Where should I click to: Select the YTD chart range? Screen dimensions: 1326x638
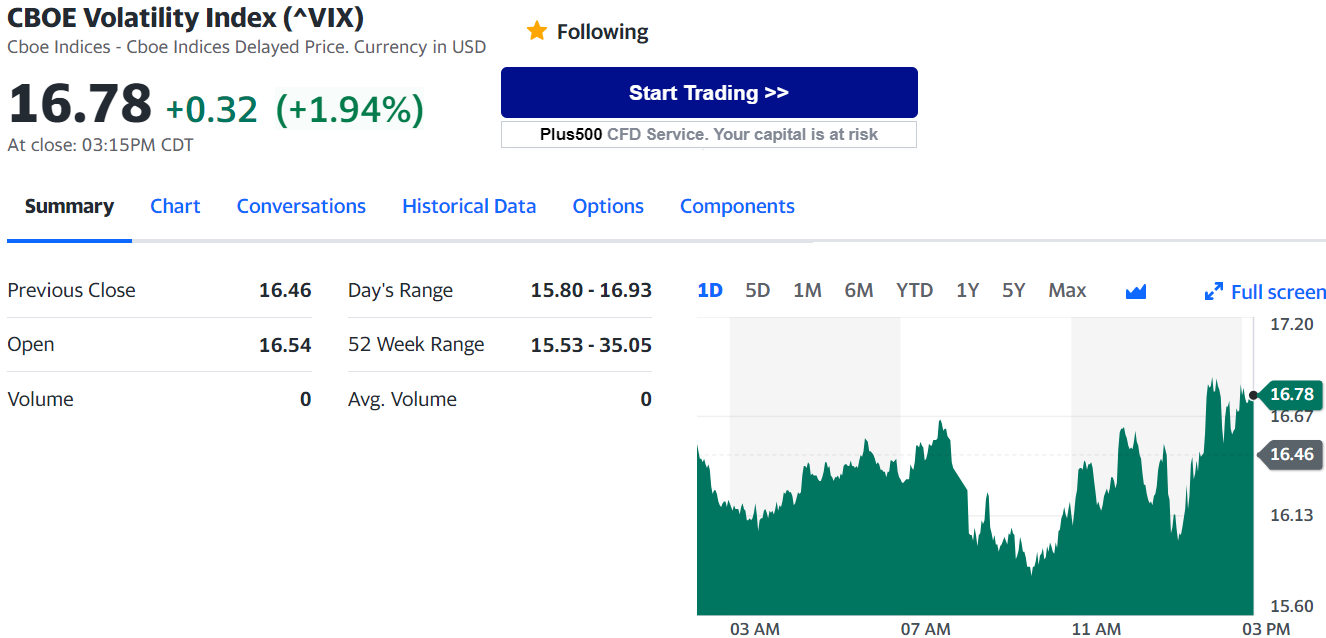tap(914, 291)
